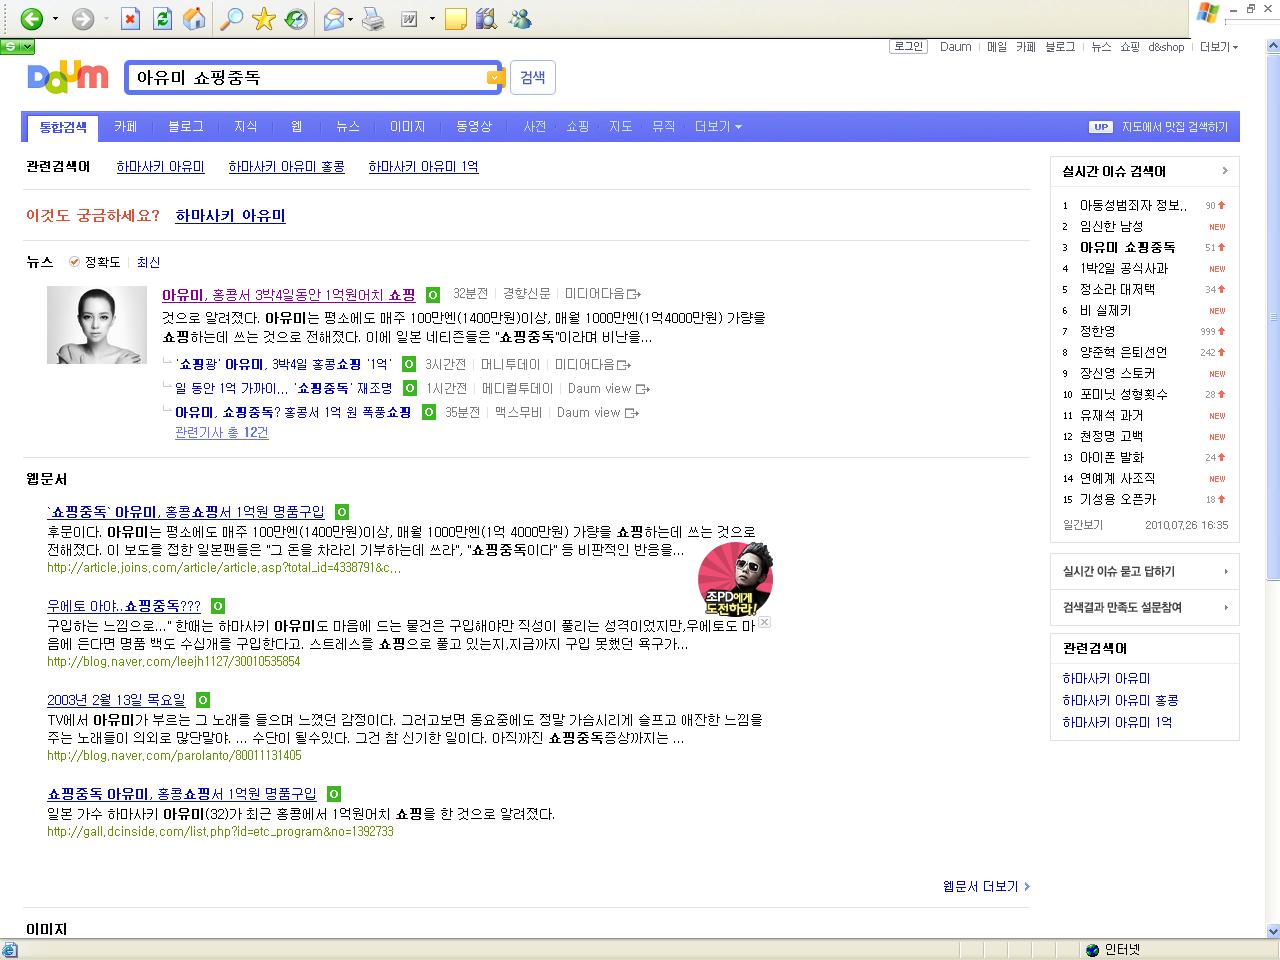
Task: Click the yellow note toolbar icon
Action: (x=455, y=19)
